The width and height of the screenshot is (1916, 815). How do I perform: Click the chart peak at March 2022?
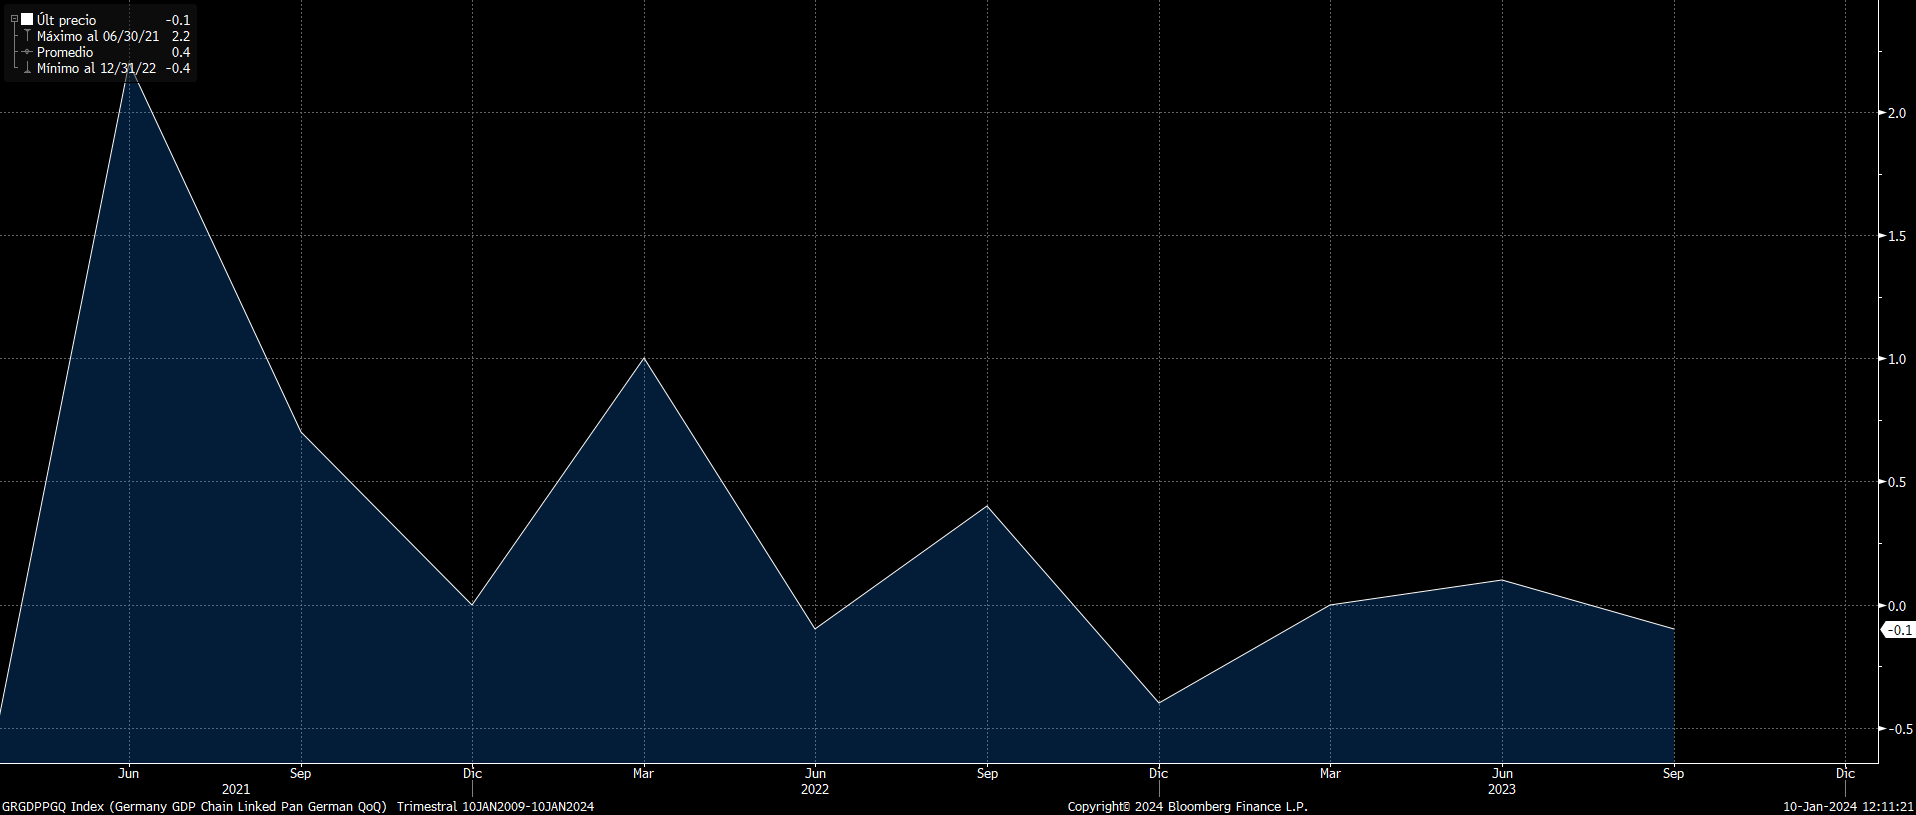[644, 358]
